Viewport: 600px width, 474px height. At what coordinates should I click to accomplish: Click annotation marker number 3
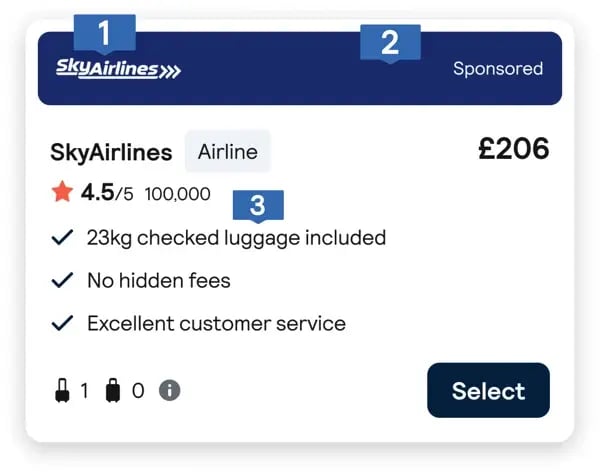point(258,205)
